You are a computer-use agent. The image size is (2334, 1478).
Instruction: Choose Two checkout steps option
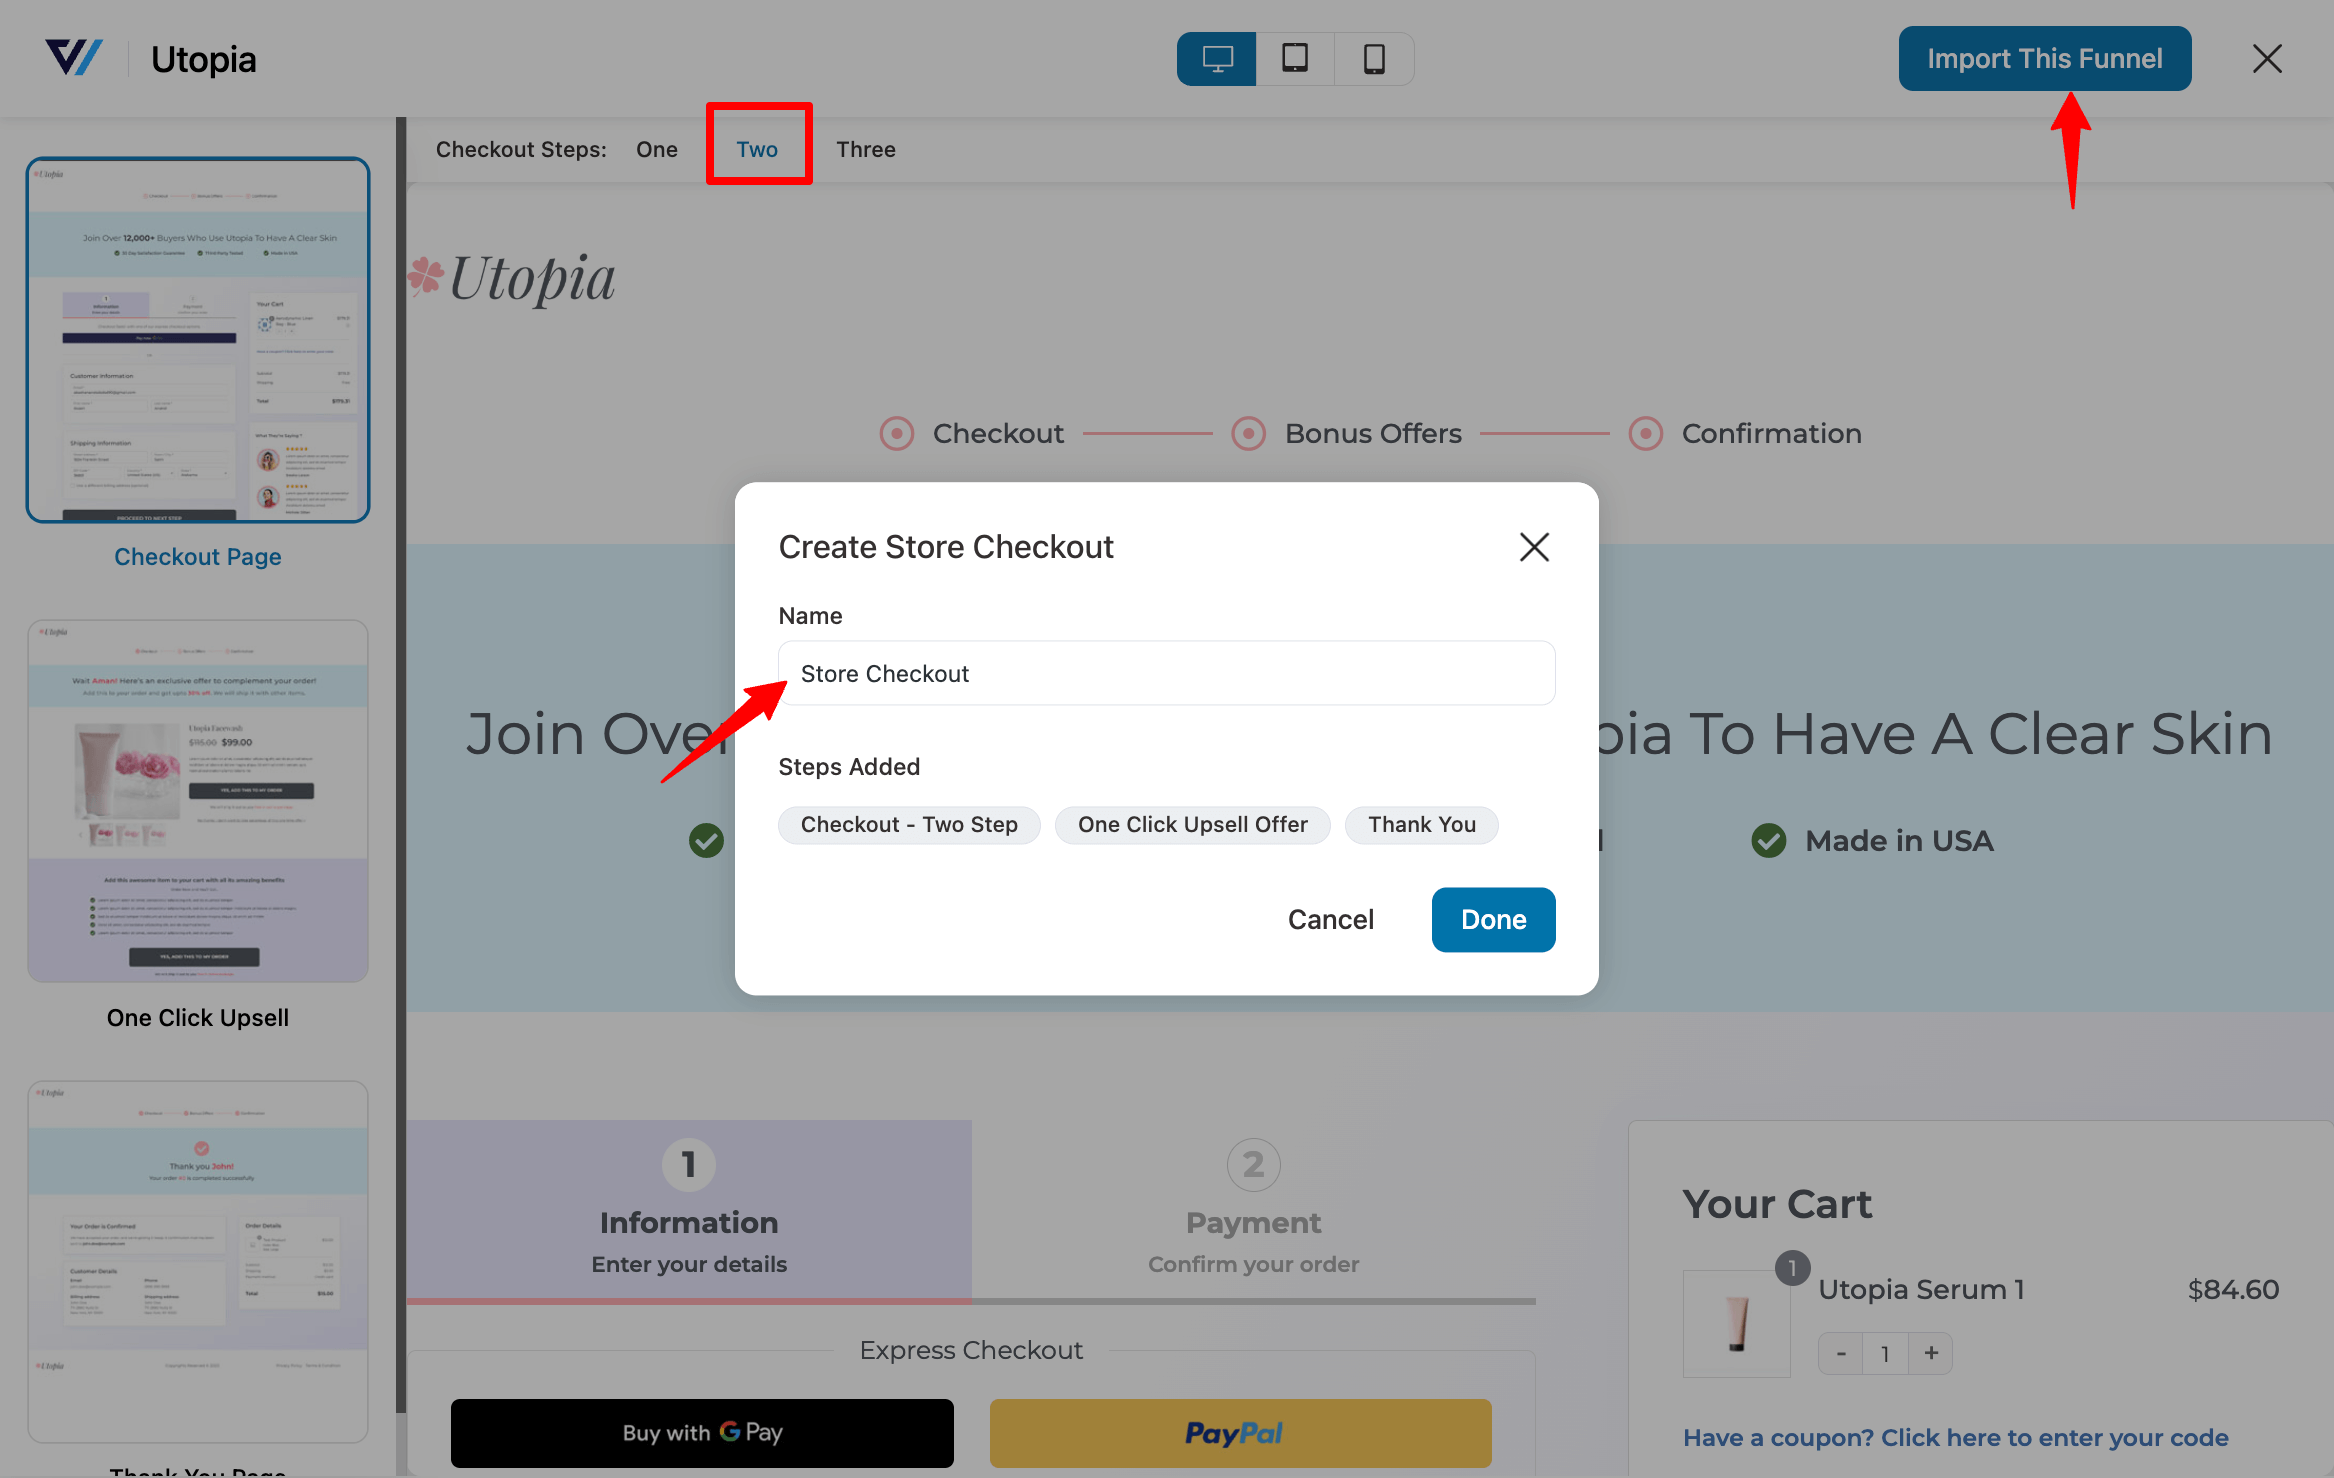click(757, 150)
